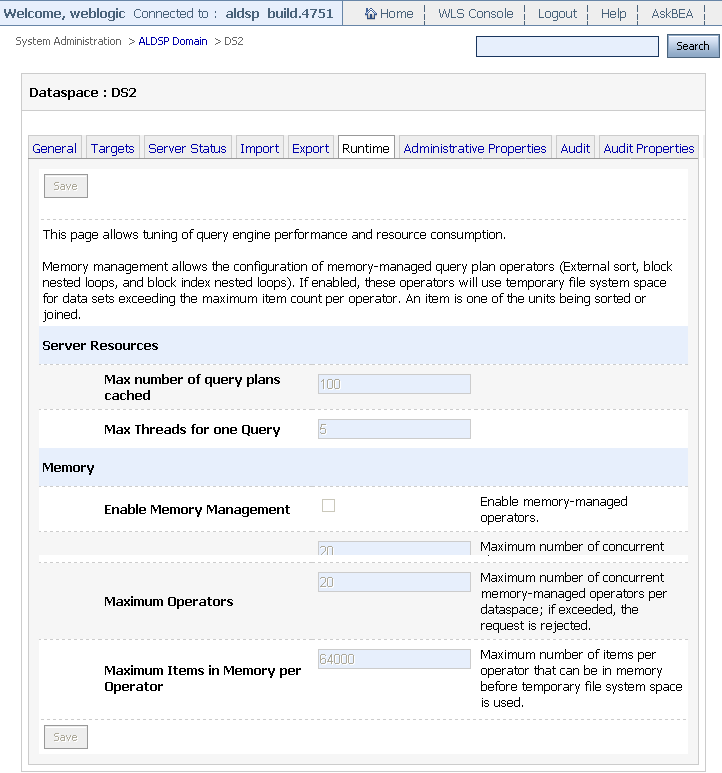722x773 pixels.
Task: Click the bottom Save button
Action: (x=66, y=737)
